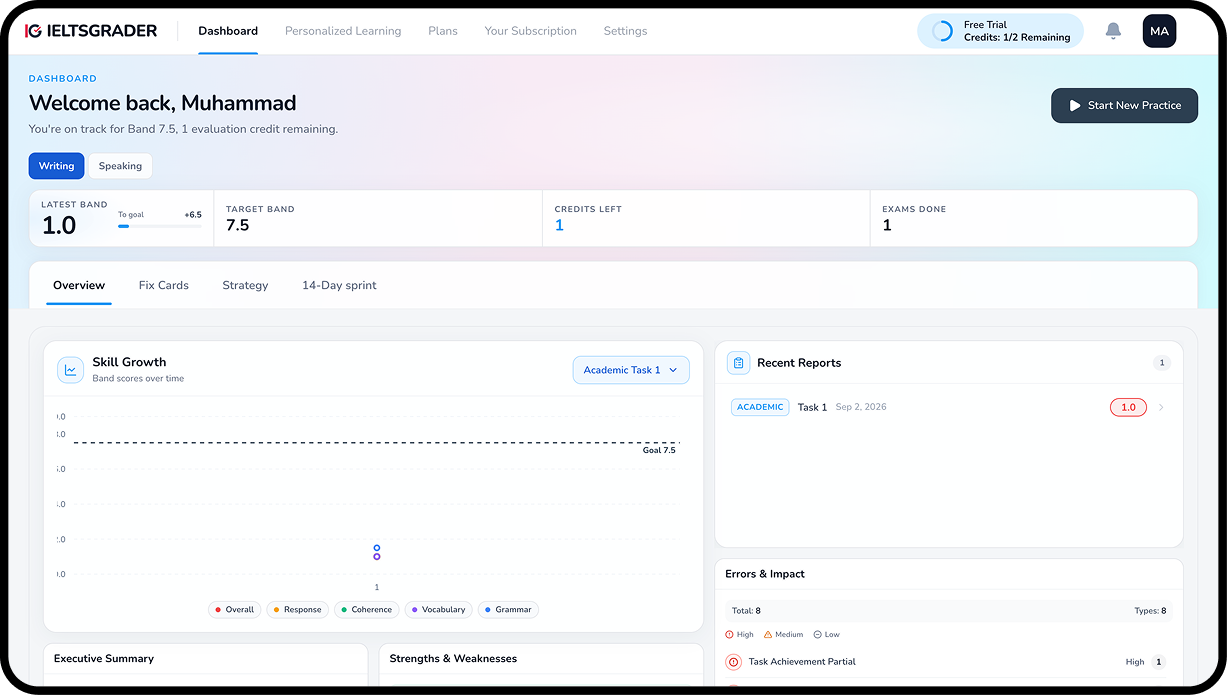Open the notifications bell
Viewport: 1227px width, 695px height.
tap(1113, 31)
